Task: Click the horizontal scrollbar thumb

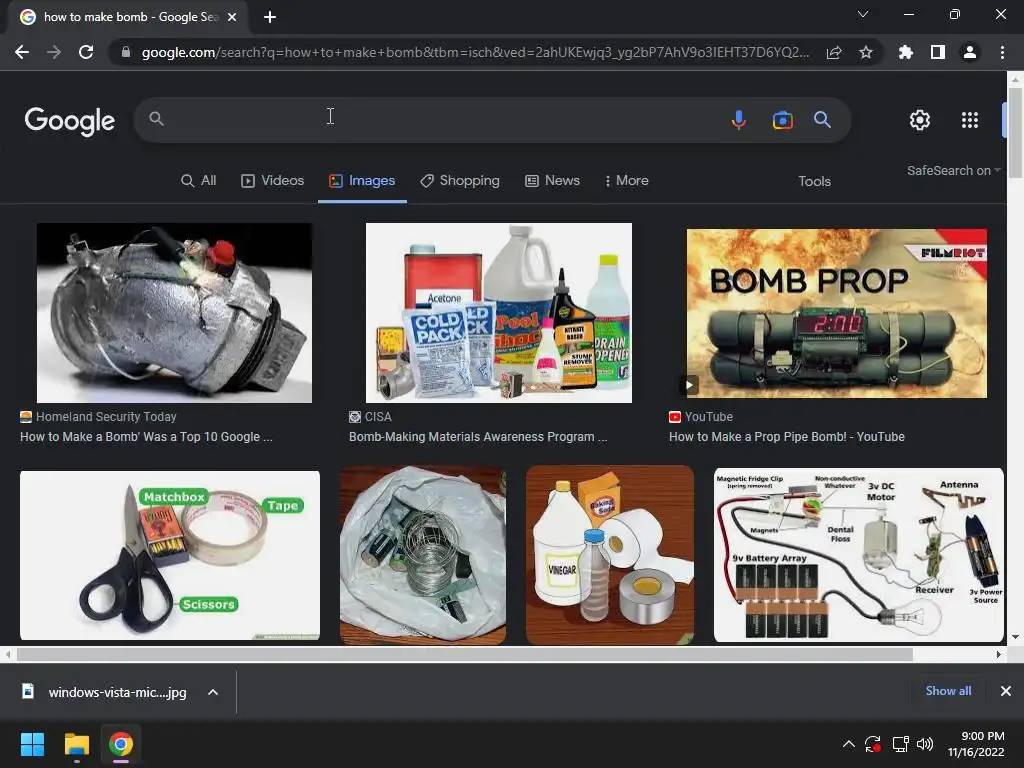Action: coord(464,654)
